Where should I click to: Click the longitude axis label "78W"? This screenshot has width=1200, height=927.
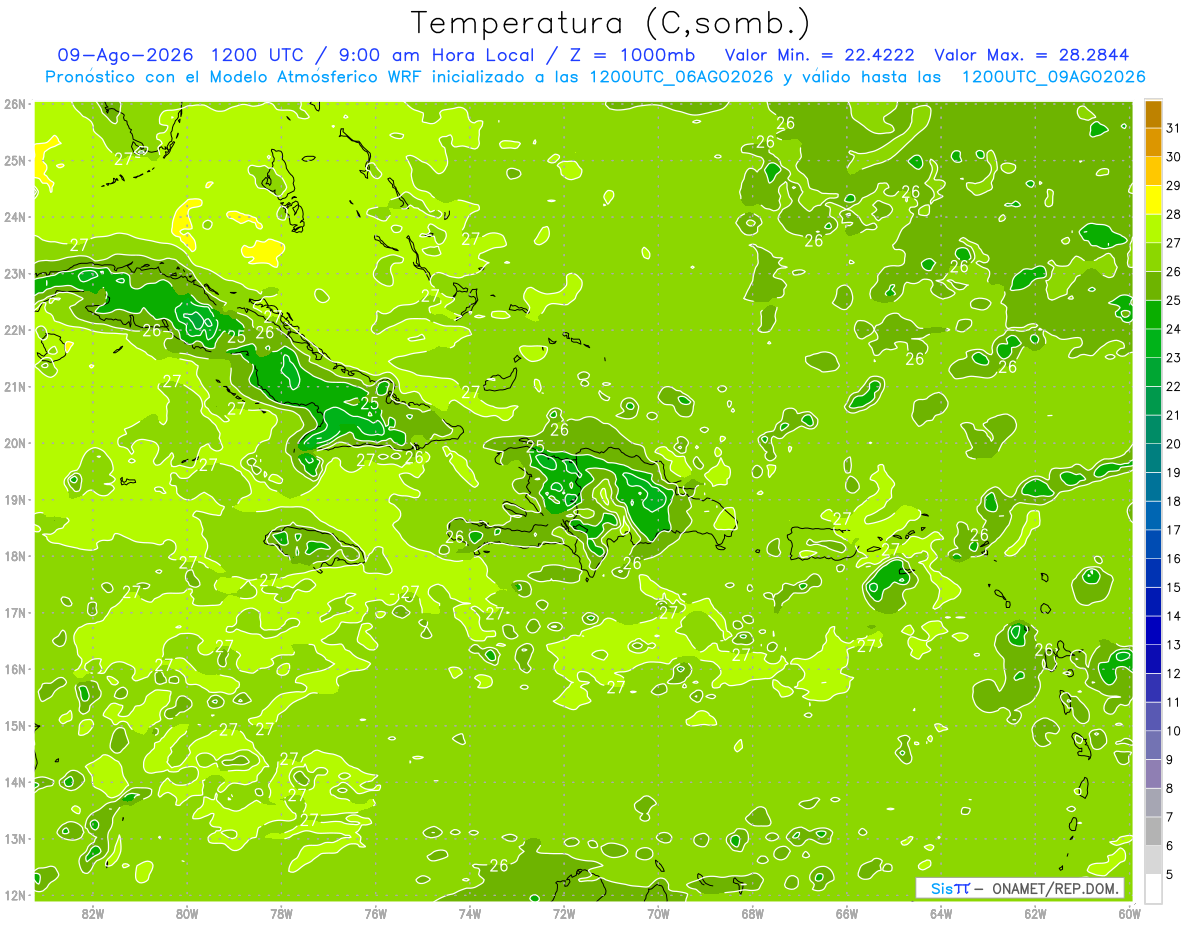[x=281, y=913]
